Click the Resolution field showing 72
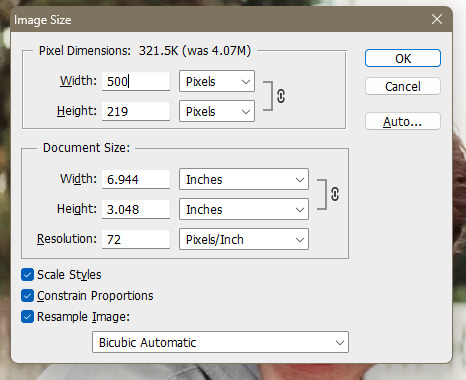This screenshot has height=380, width=466. [136, 239]
